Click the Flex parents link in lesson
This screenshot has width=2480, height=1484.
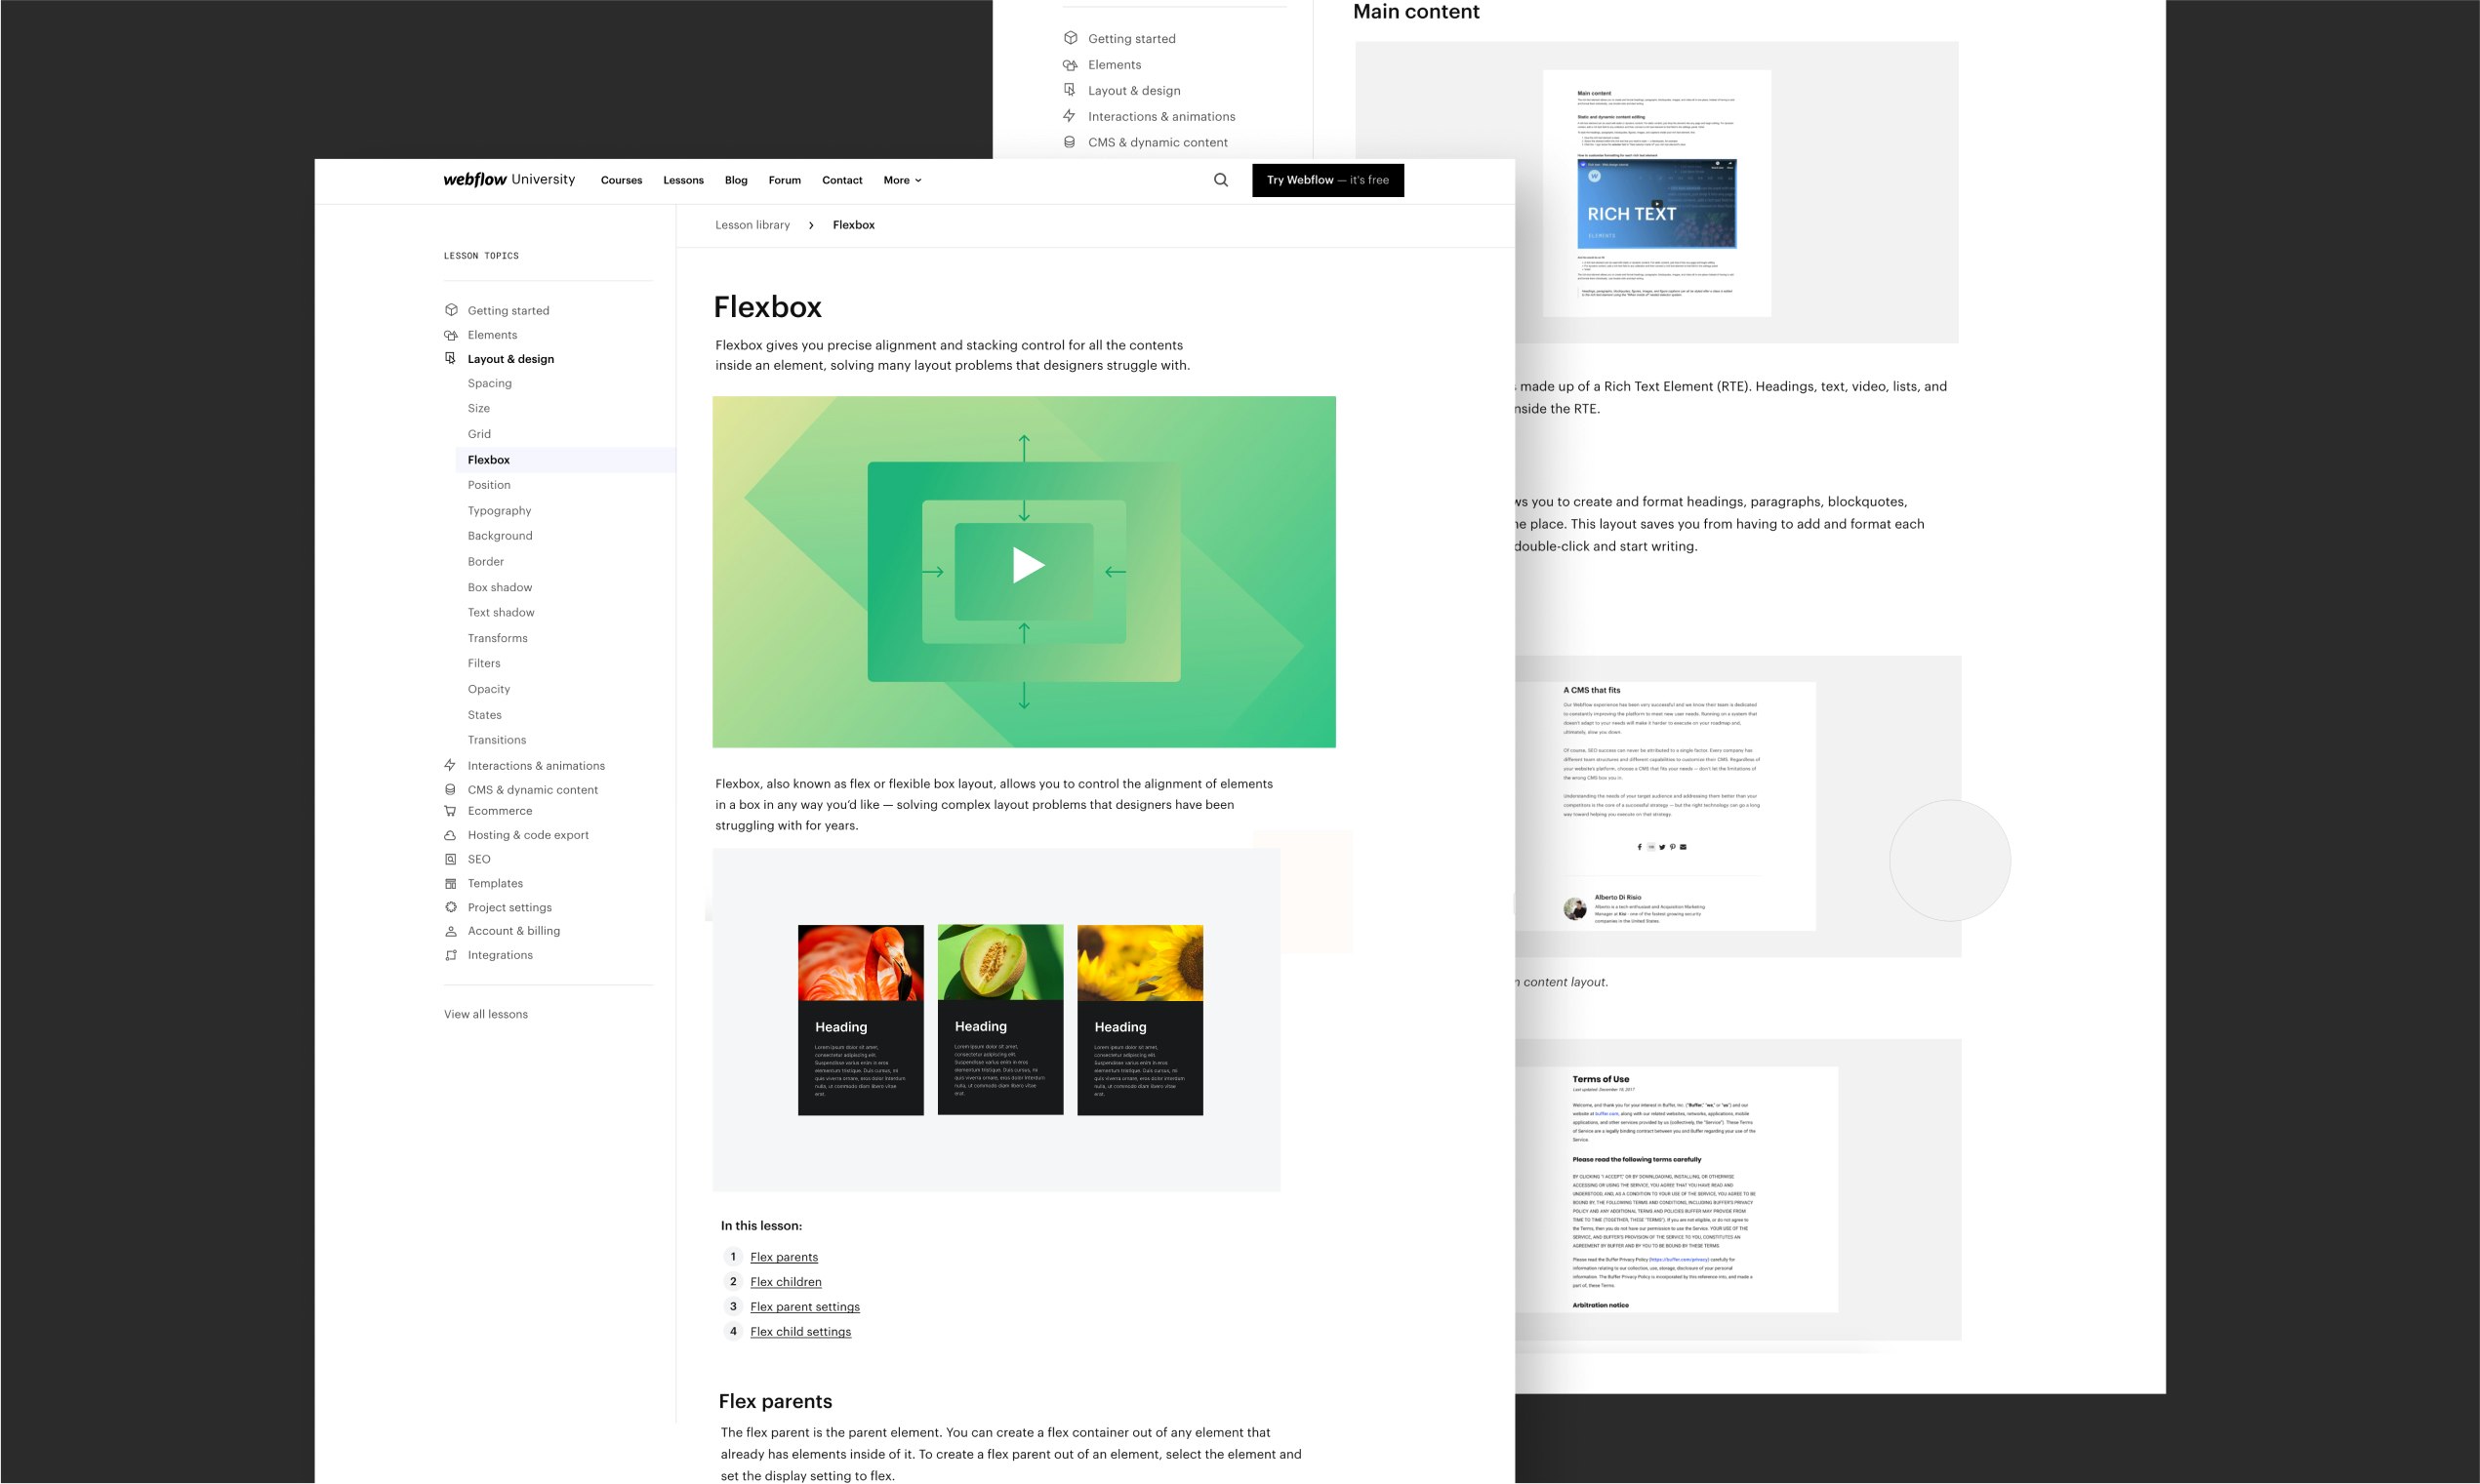[785, 1256]
